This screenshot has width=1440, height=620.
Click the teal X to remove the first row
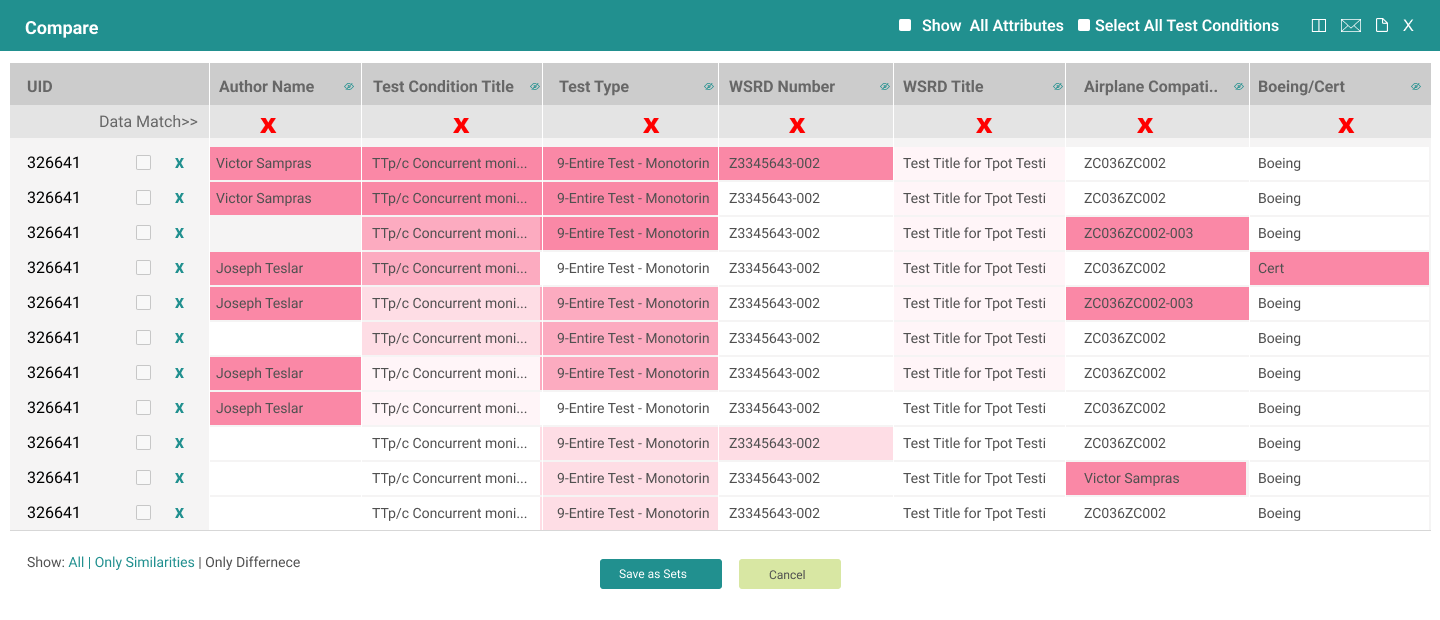tap(179, 162)
